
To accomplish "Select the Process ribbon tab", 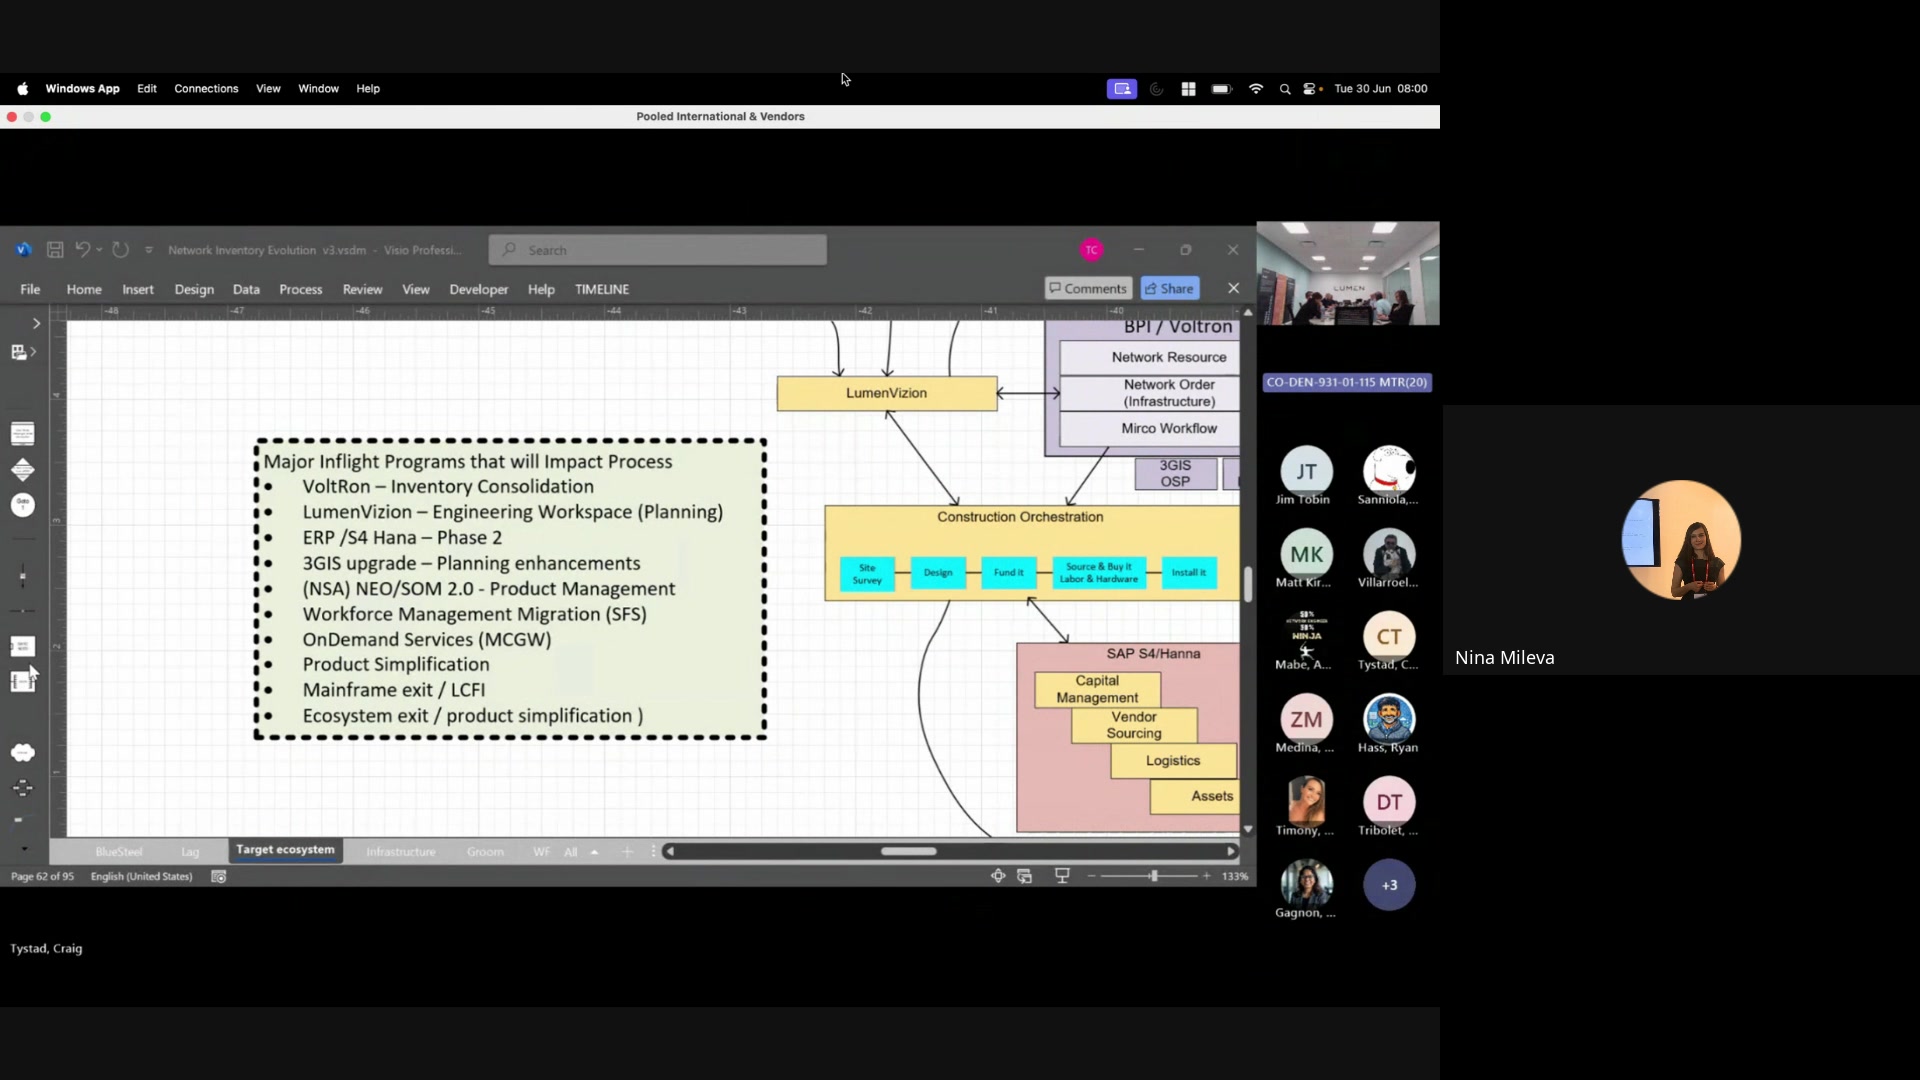I will (301, 289).
